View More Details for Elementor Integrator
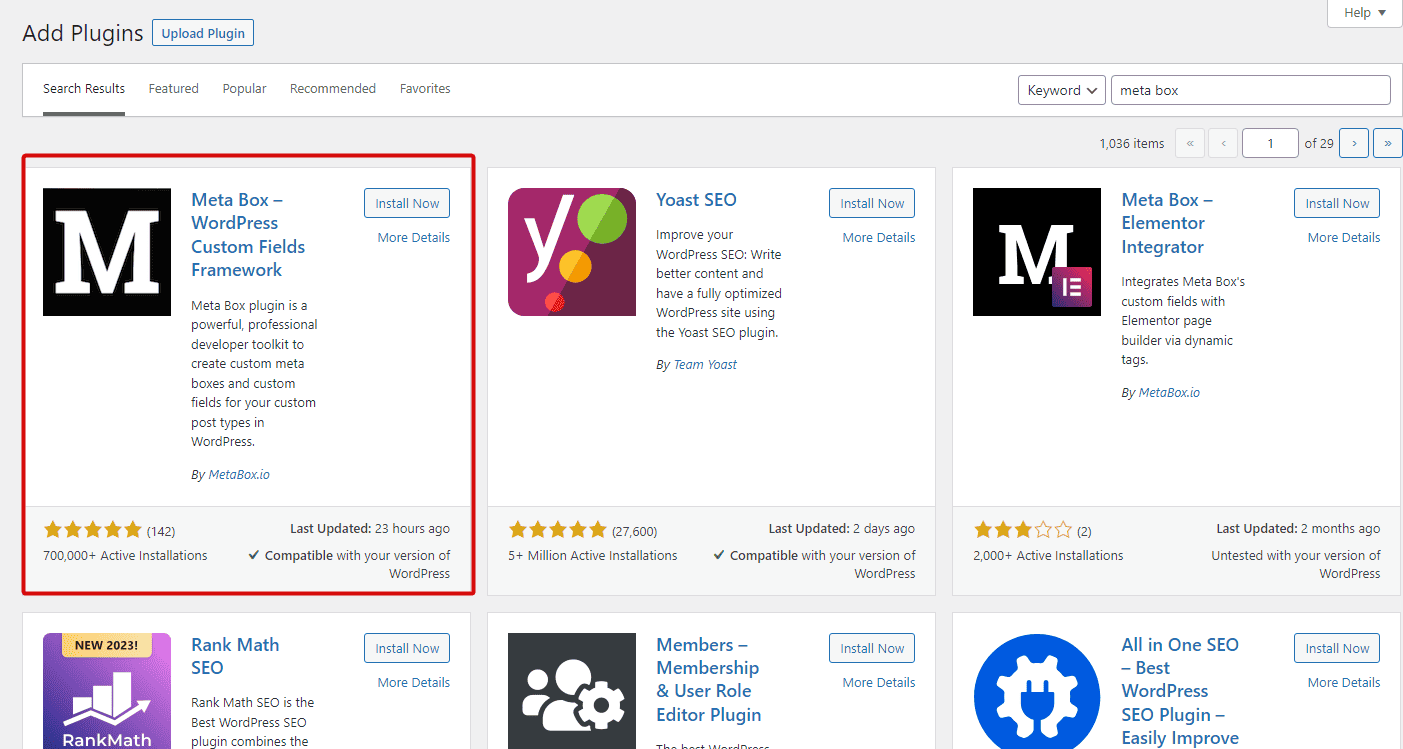Image resolution: width=1403 pixels, height=749 pixels. (1344, 238)
